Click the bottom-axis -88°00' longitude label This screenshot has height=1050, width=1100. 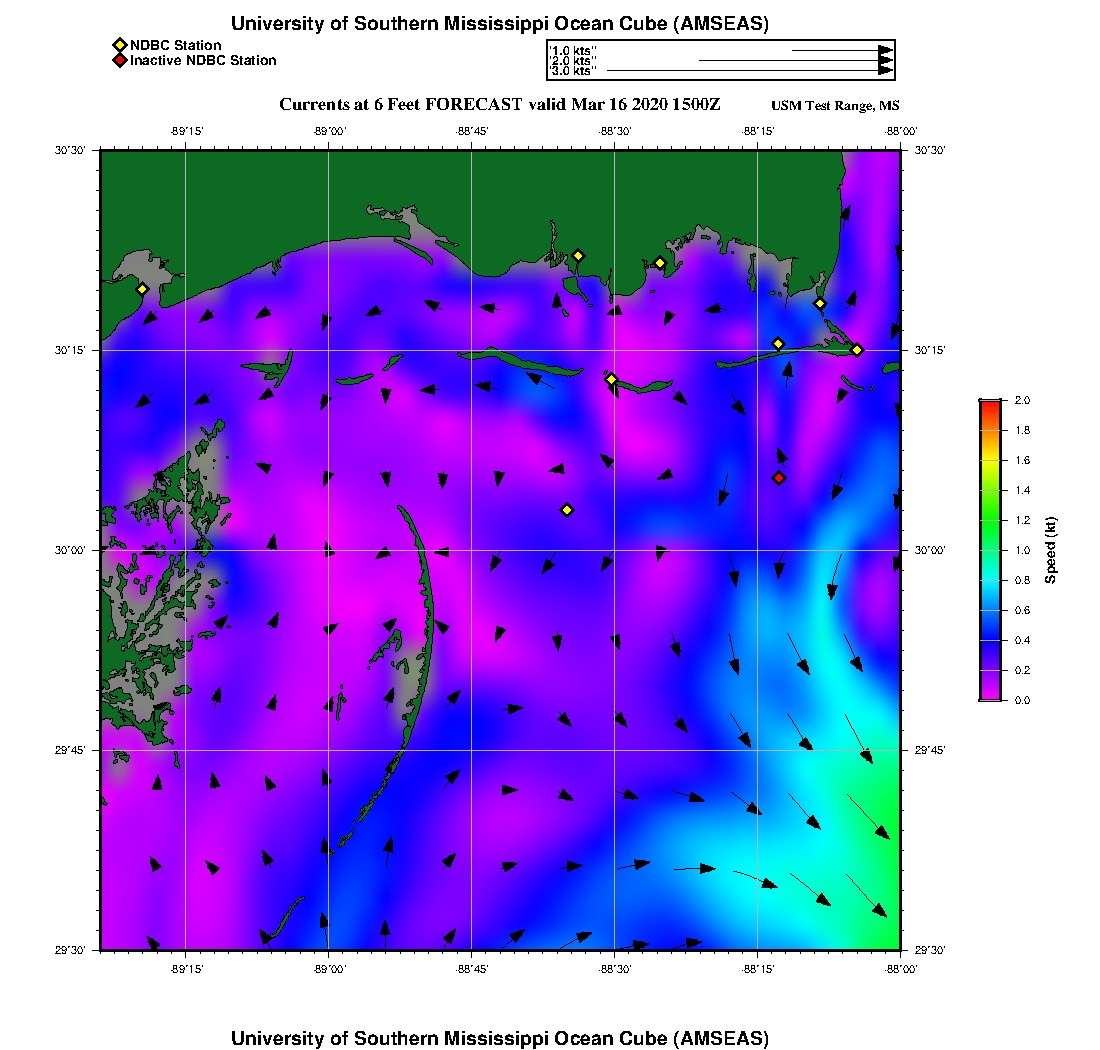pyautogui.click(x=901, y=969)
